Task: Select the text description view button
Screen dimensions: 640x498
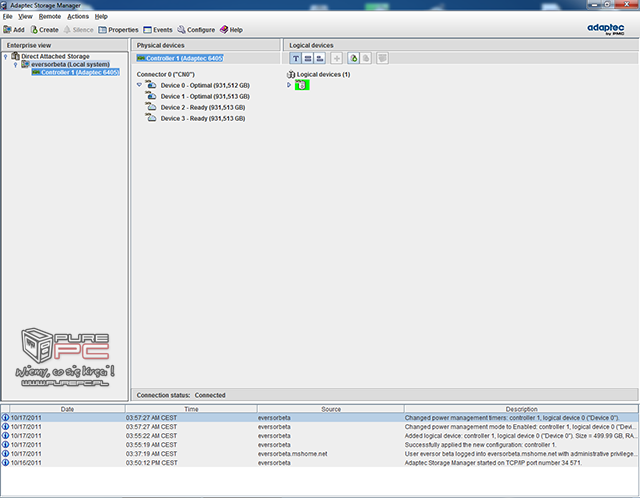Action: click(x=296, y=58)
